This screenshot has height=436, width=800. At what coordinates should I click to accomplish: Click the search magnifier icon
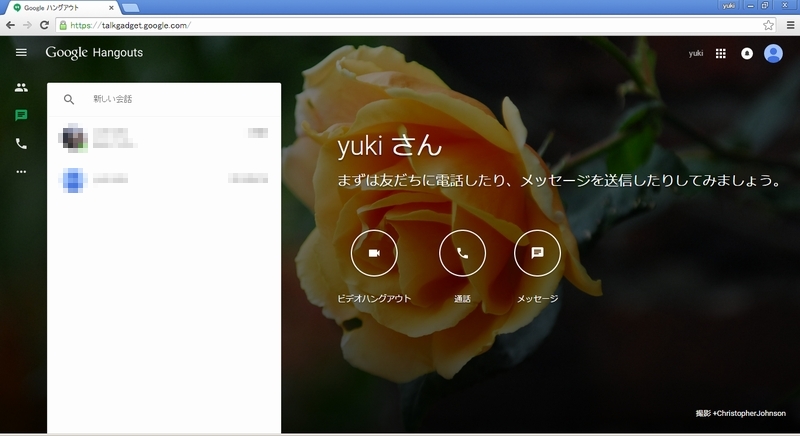click(69, 99)
